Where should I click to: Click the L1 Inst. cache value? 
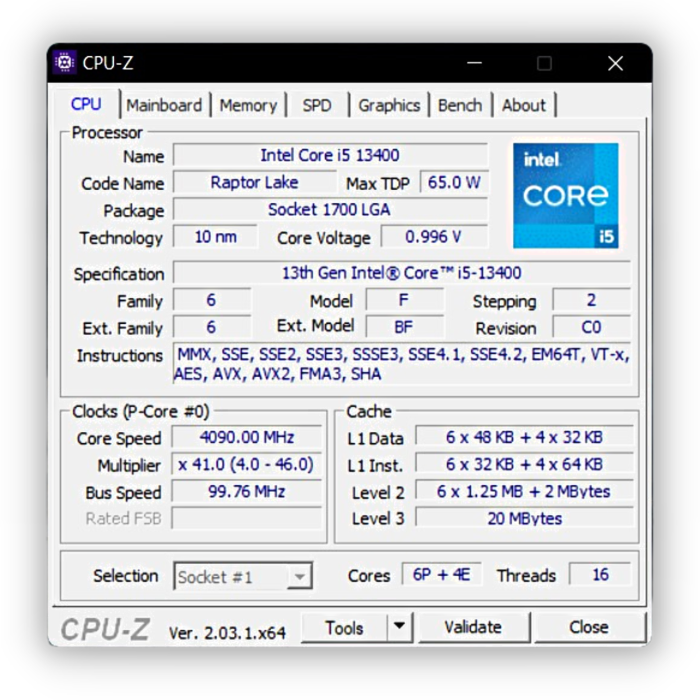(x=524, y=464)
